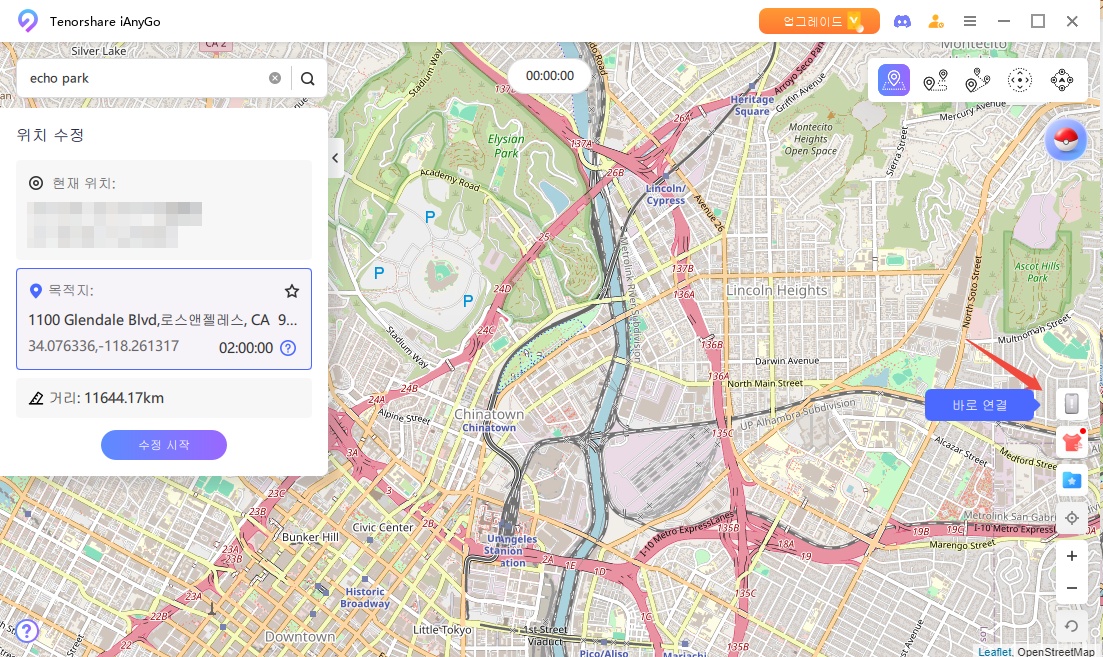Switch to multi-spot route mode

pyautogui.click(x=977, y=81)
